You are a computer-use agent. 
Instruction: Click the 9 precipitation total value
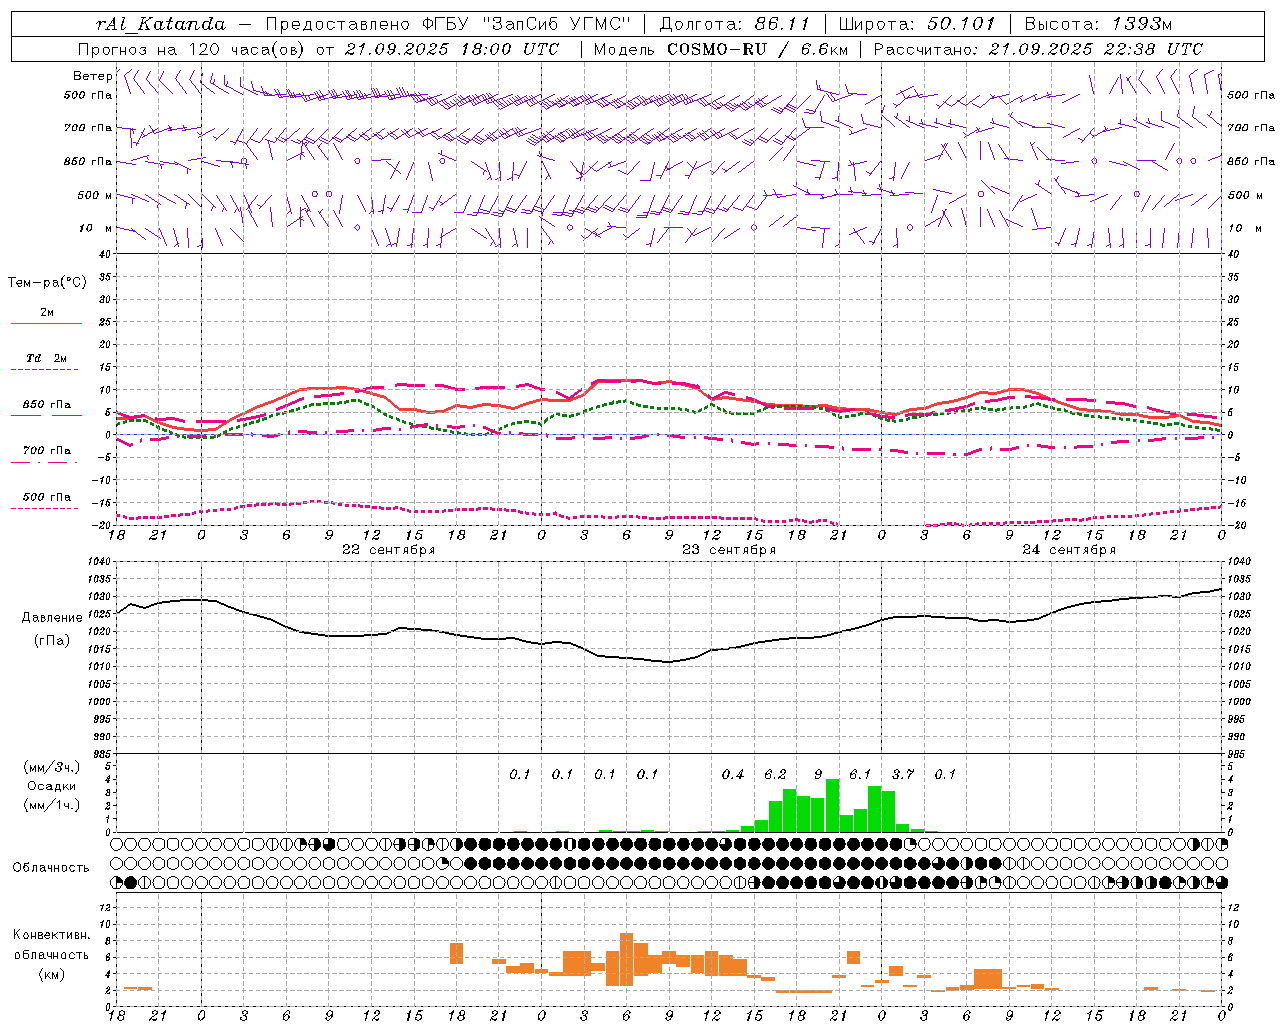point(818,774)
